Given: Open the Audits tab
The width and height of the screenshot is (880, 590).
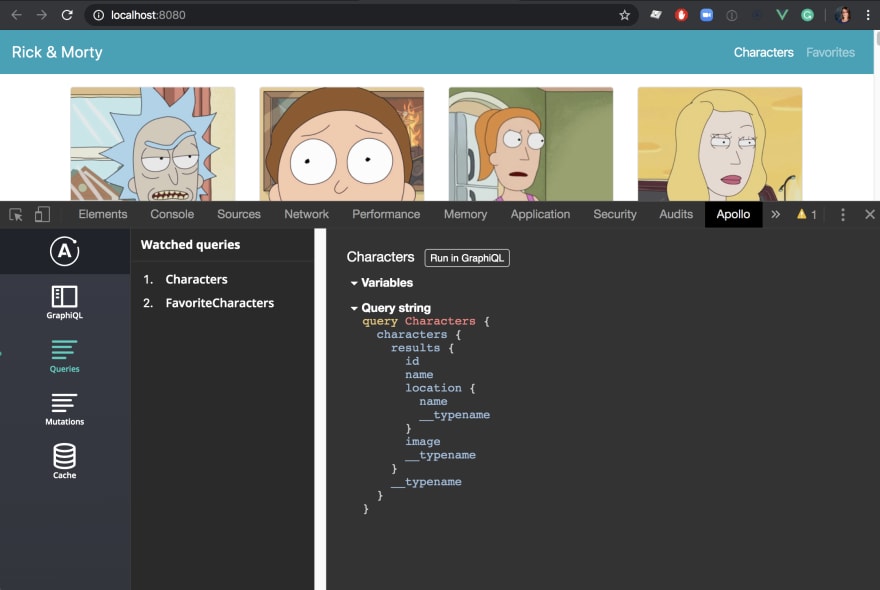Looking at the screenshot, I should (x=676, y=214).
